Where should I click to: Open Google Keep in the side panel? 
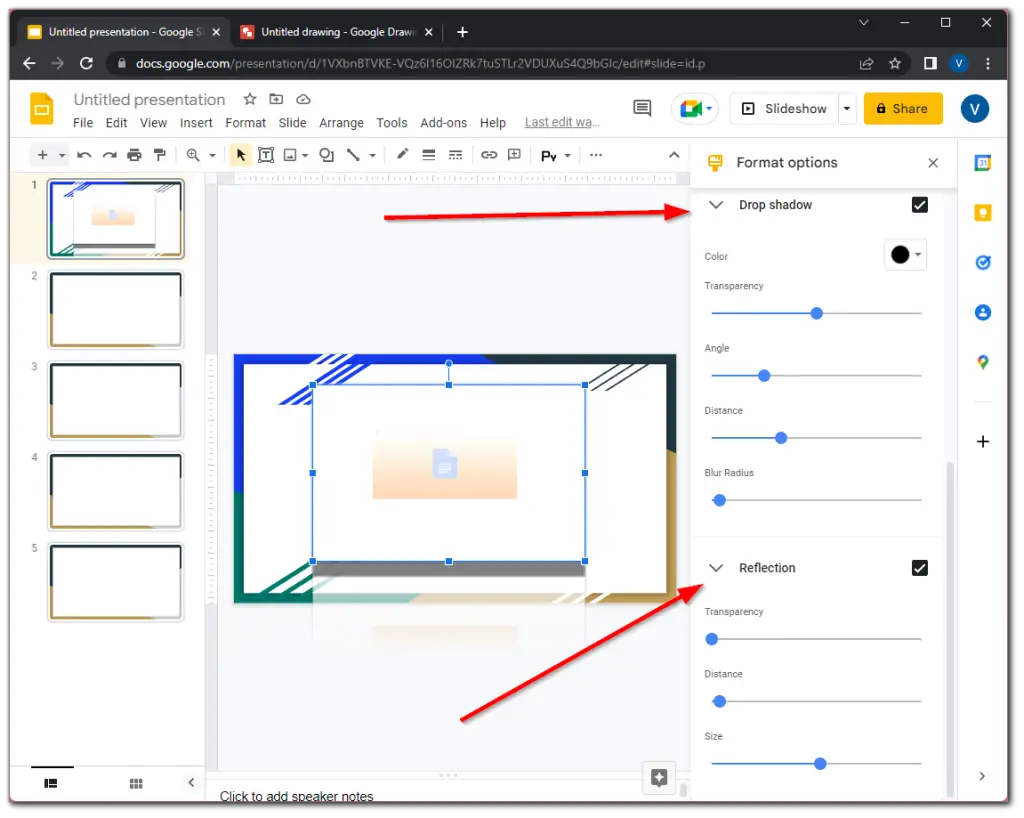[x=982, y=212]
